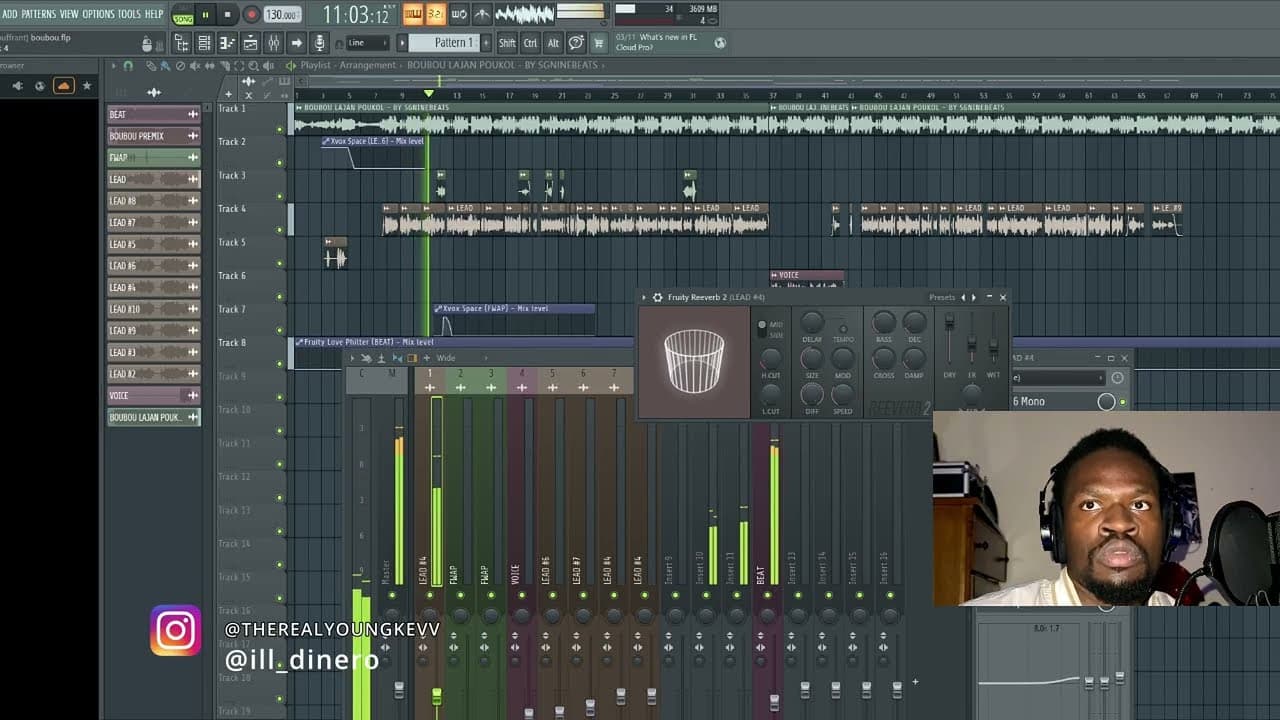Click the Reeverb DELAY knob
Viewport: 1280px width, 720px height.
point(812,322)
